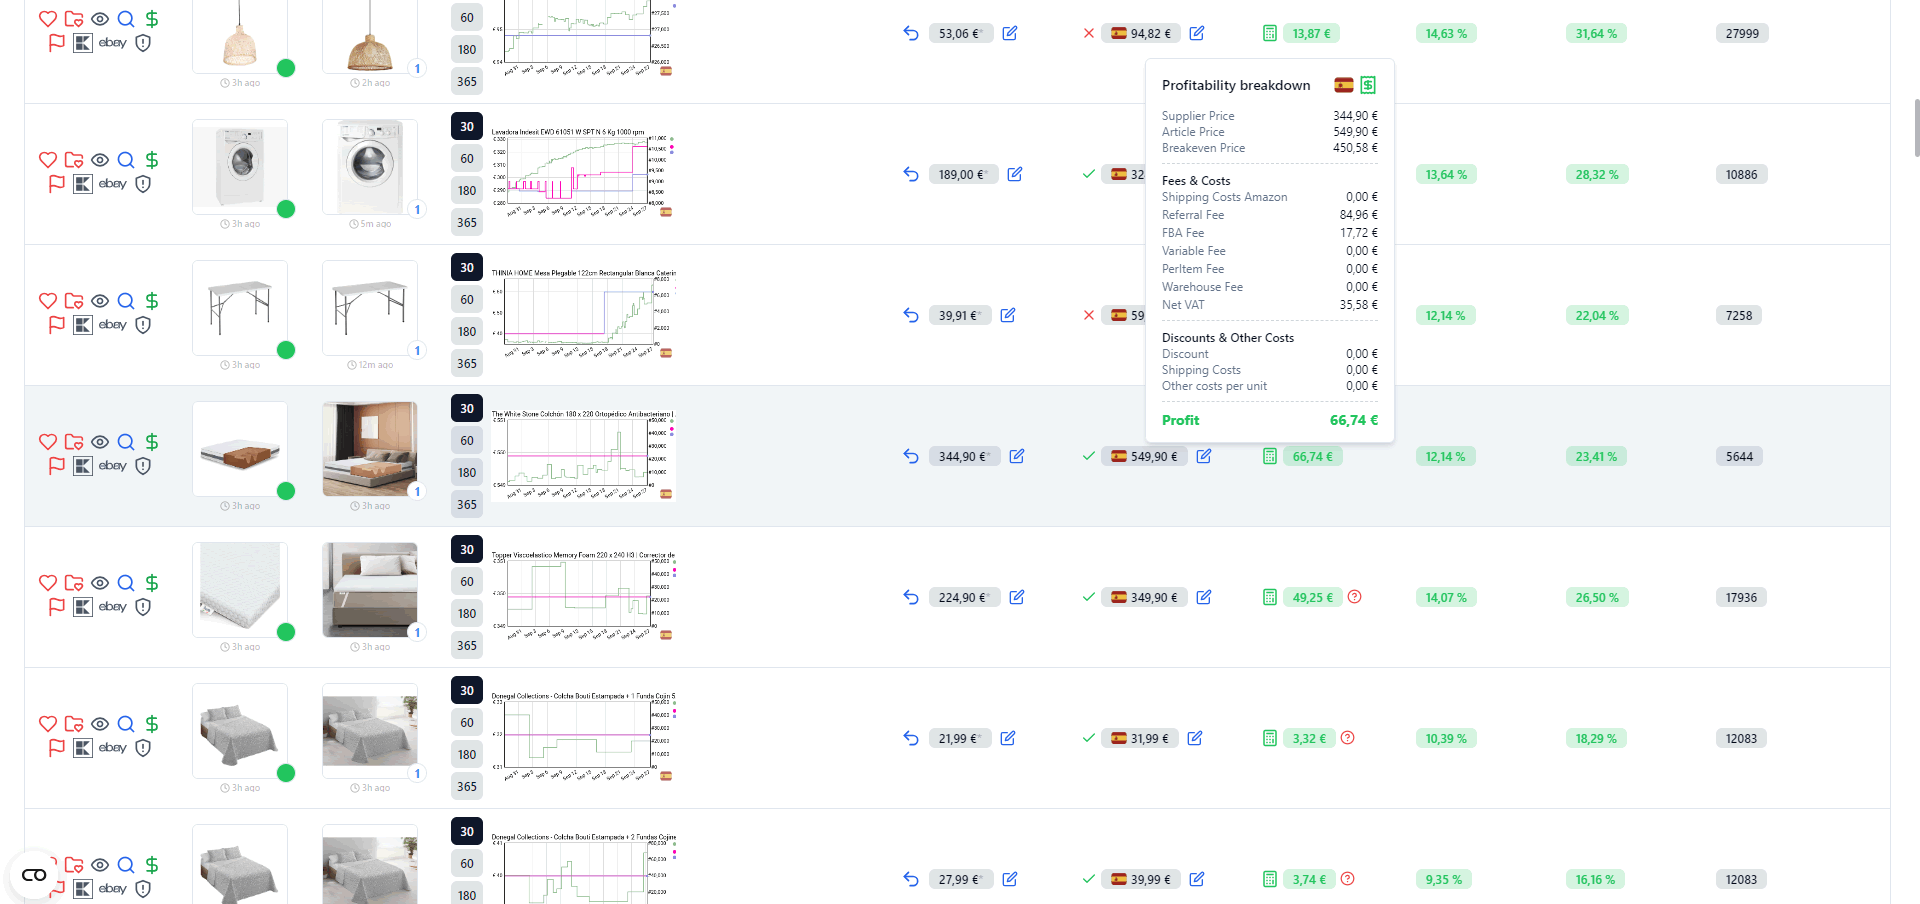Toggle the eye icon on the 21,99 € bedspread row
1920x904 pixels.
(x=100, y=724)
